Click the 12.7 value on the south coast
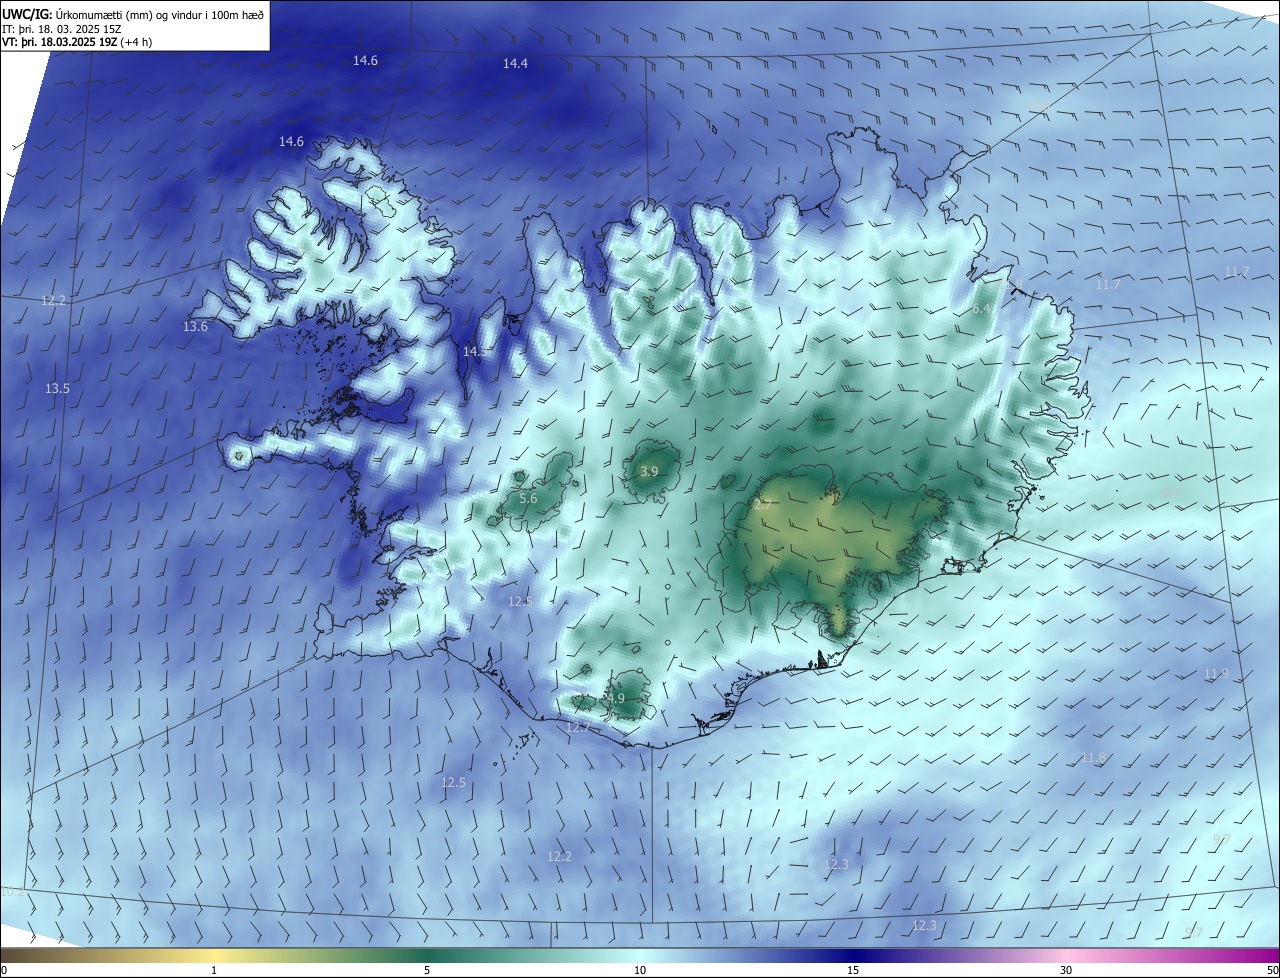This screenshot has width=1280, height=978. point(577,728)
